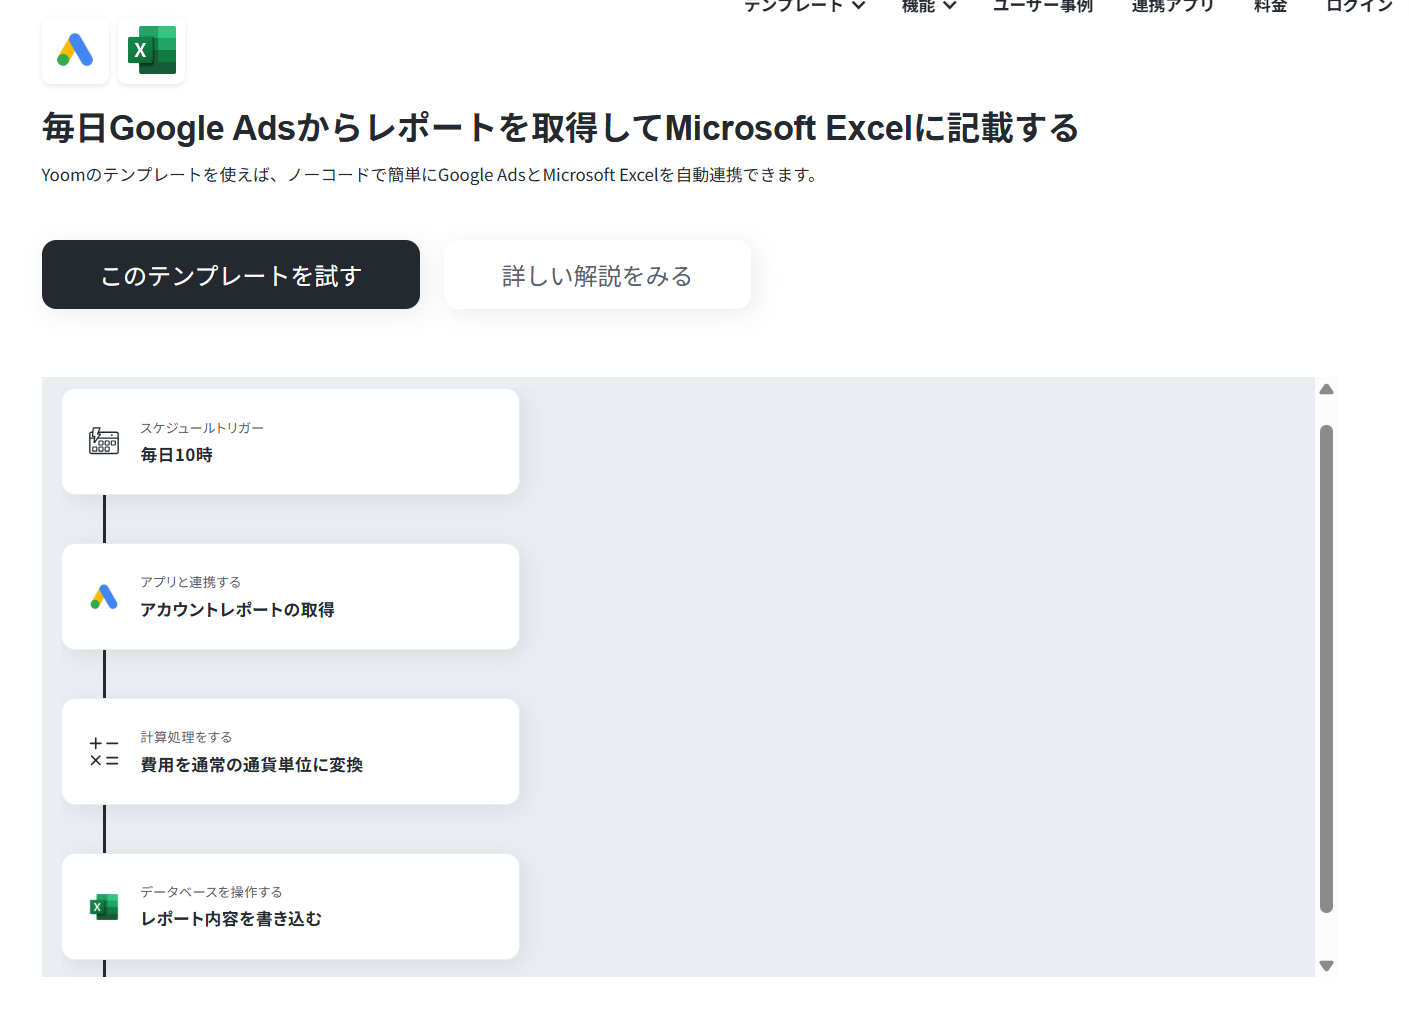Viewport: 1409px width, 1011px height.
Task: Click the データベースを操作する label
Action: 211,892
